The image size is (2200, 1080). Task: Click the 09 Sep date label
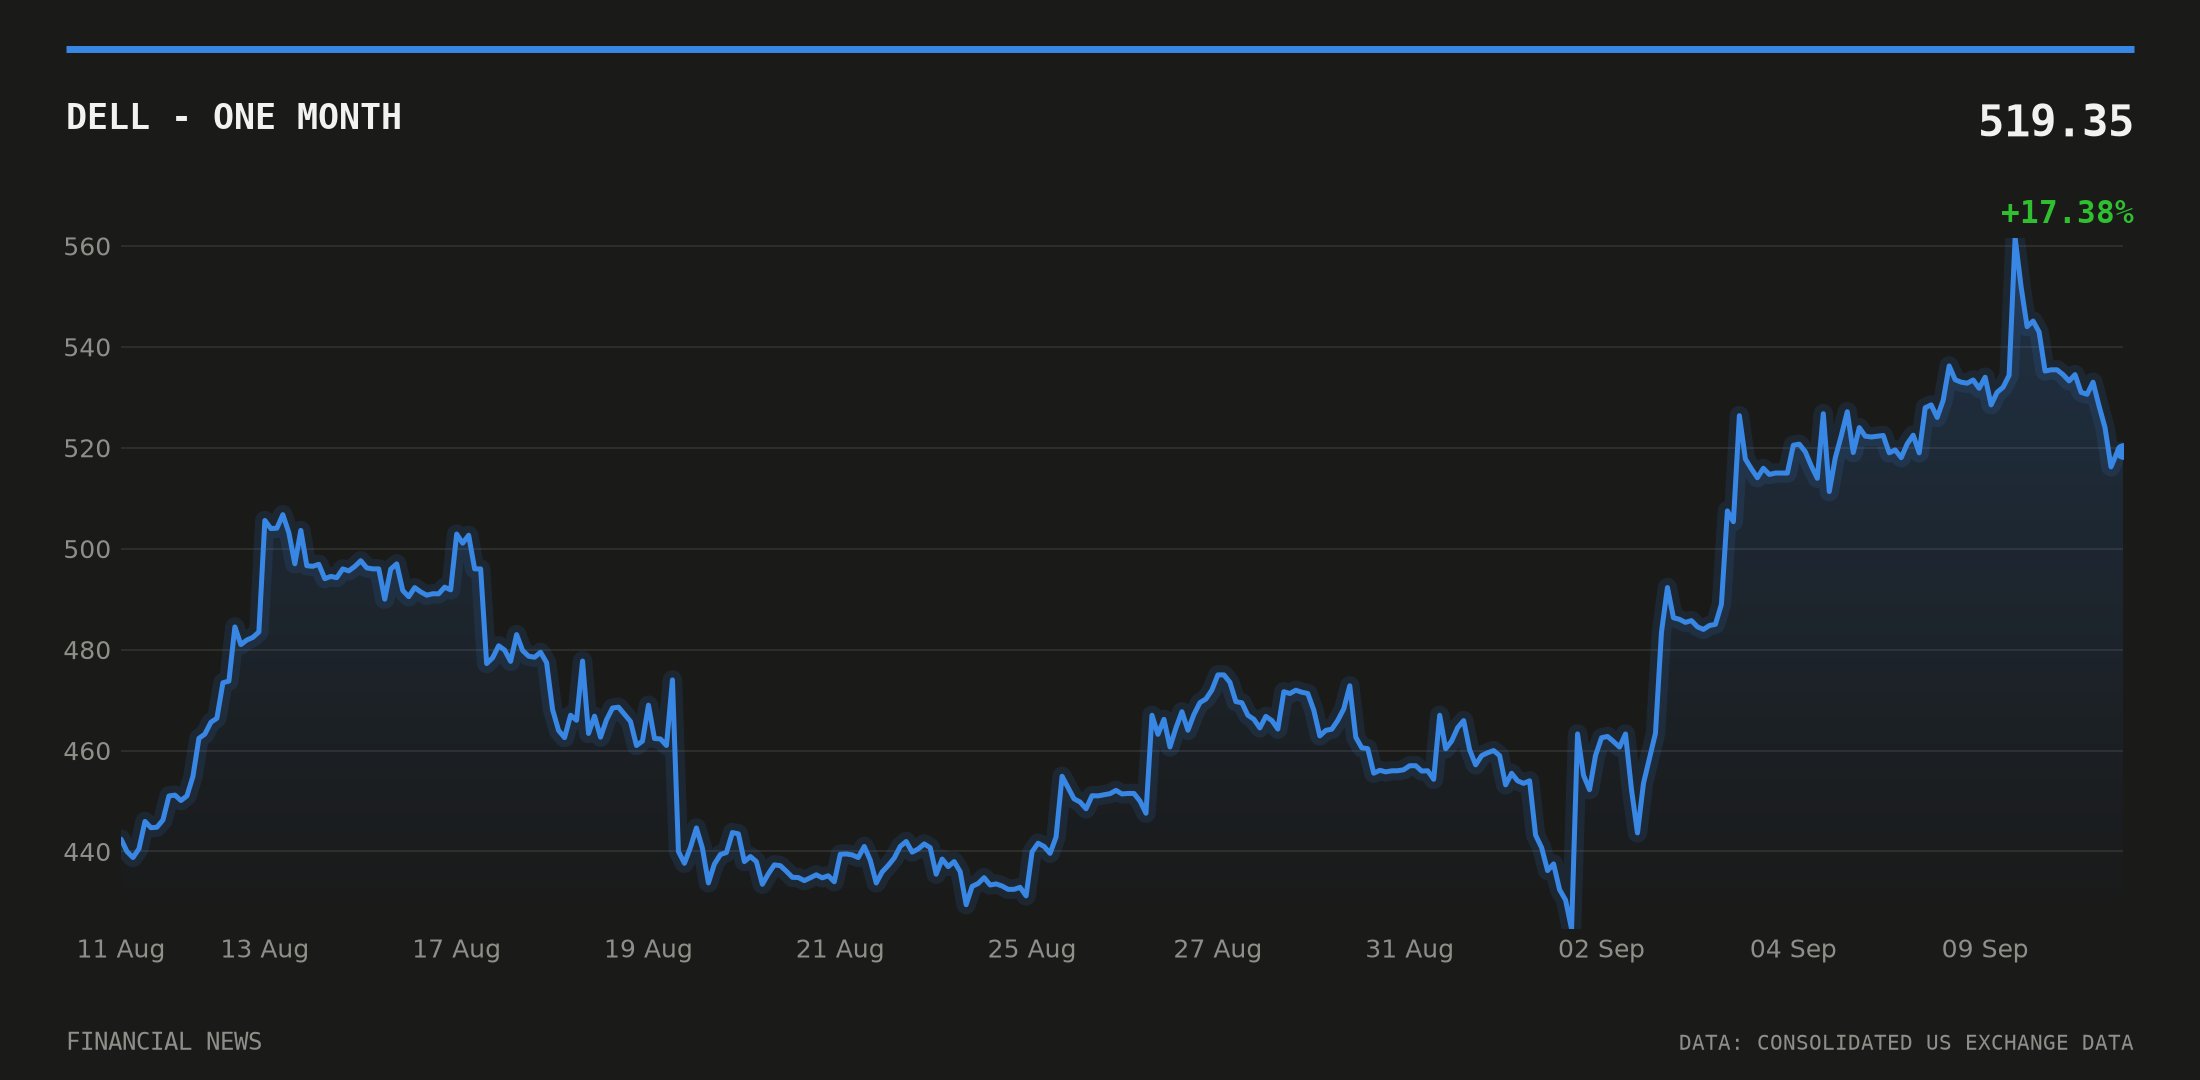click(1985, 950)
